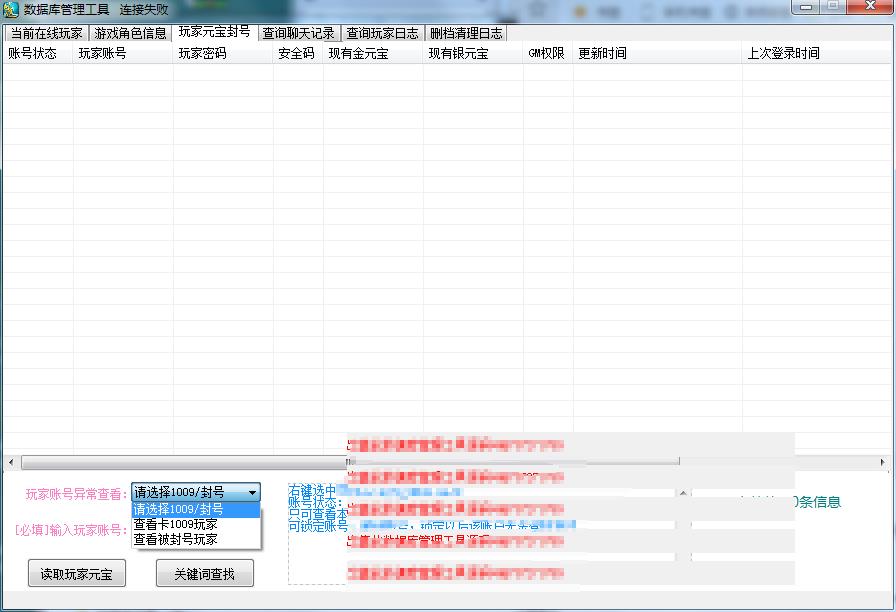This screenshot has width=896, height=612.
Task: Choose 查看被封号玩家 from the dropdown list
Action: (x=175, y=539)
